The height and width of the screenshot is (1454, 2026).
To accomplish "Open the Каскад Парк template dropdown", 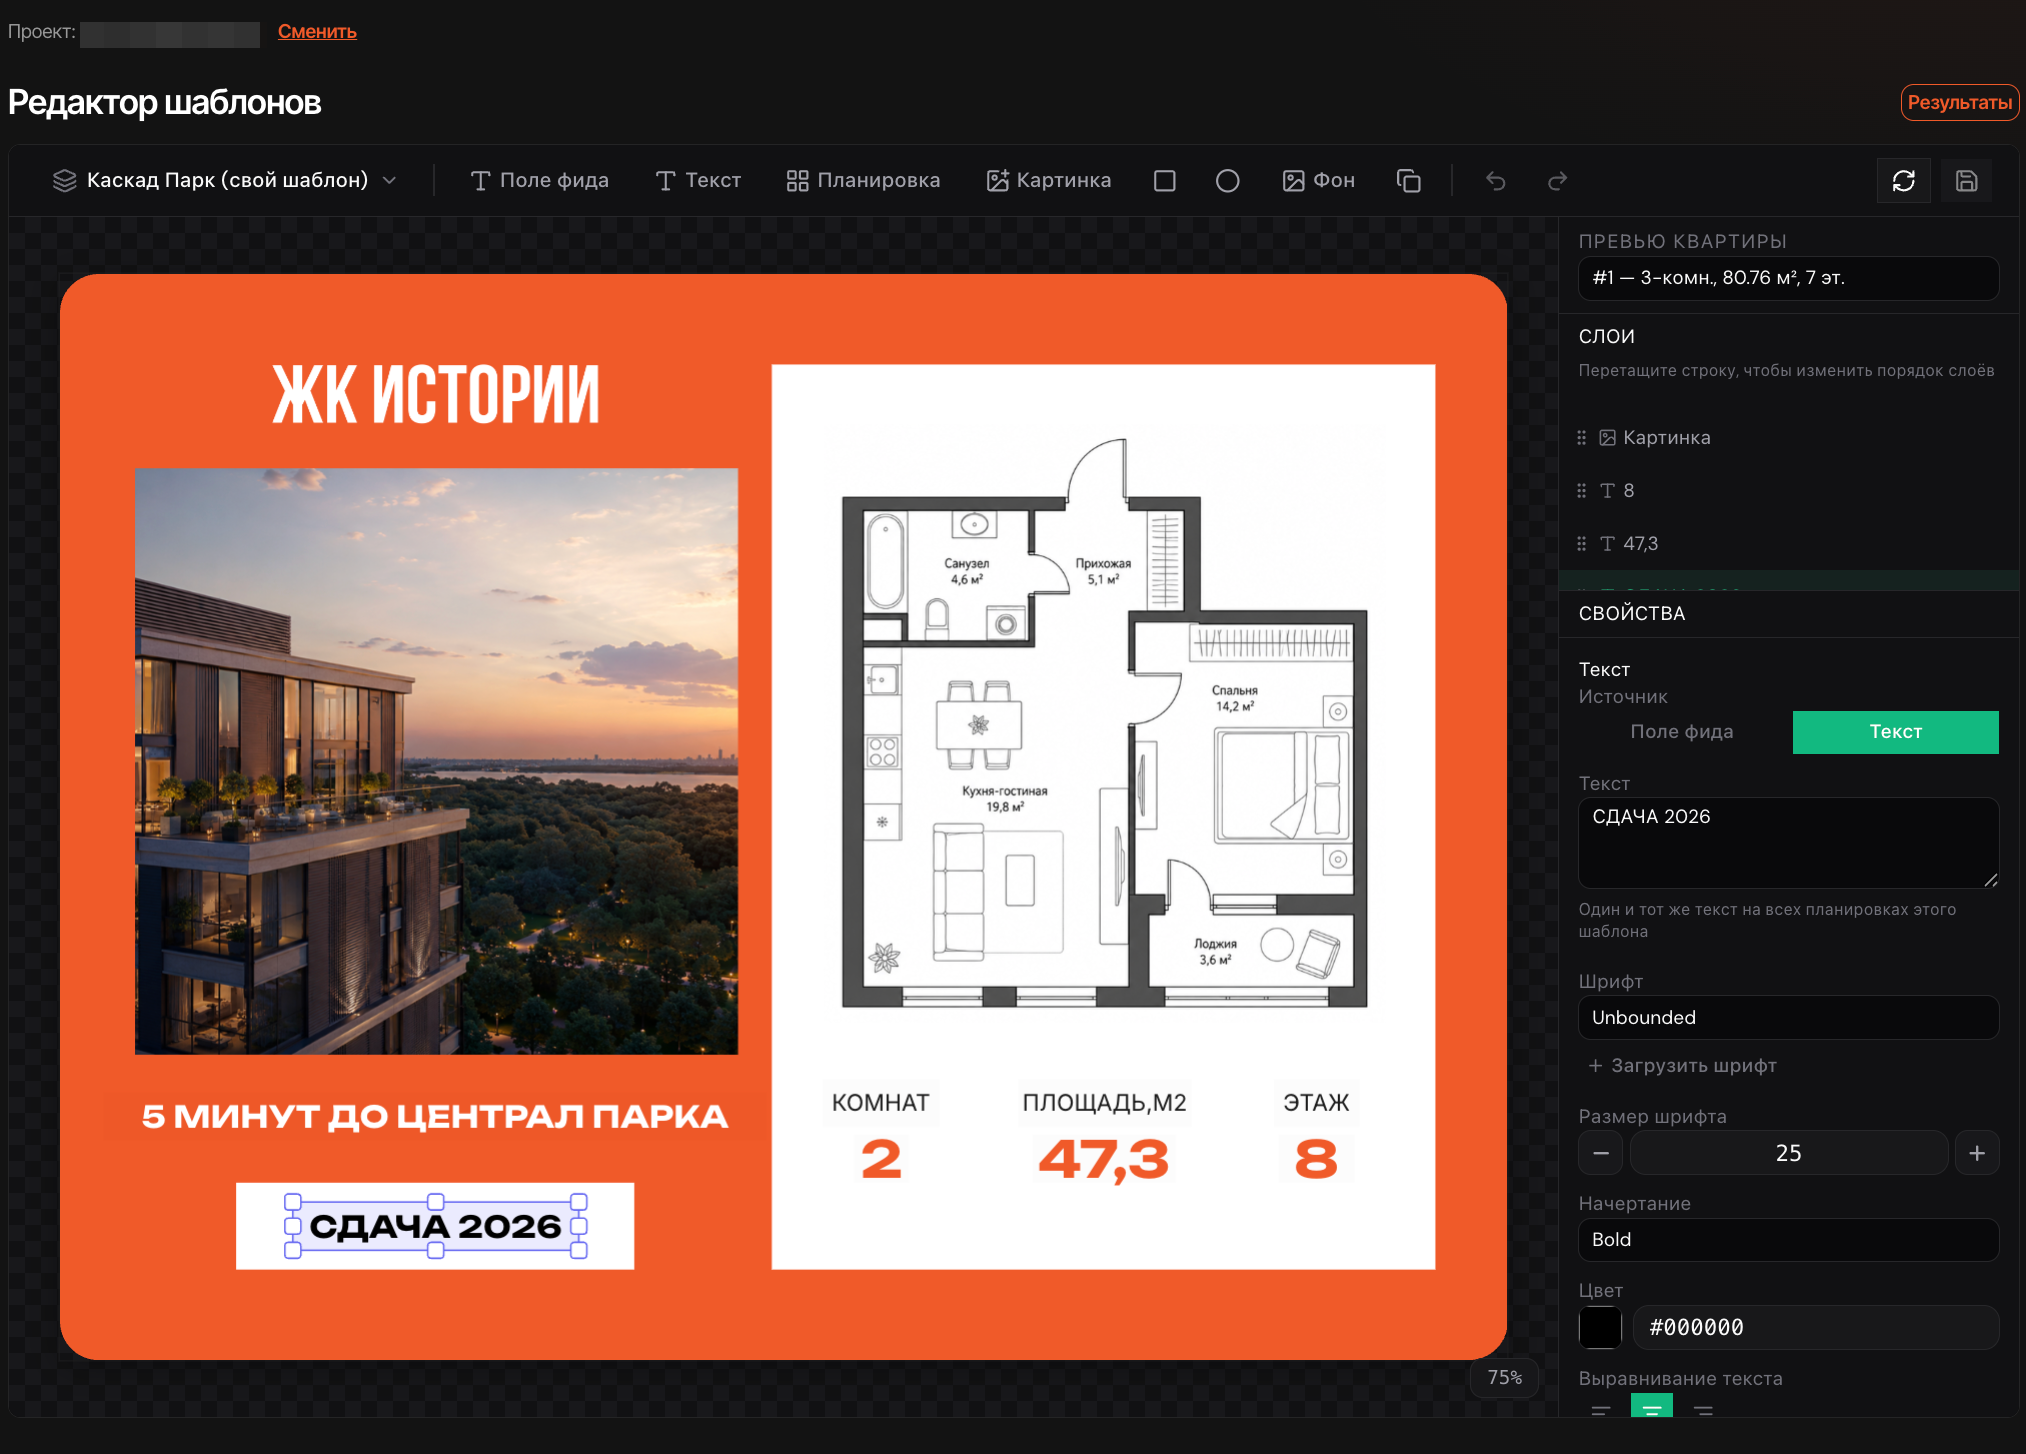I will pos(225,181).
